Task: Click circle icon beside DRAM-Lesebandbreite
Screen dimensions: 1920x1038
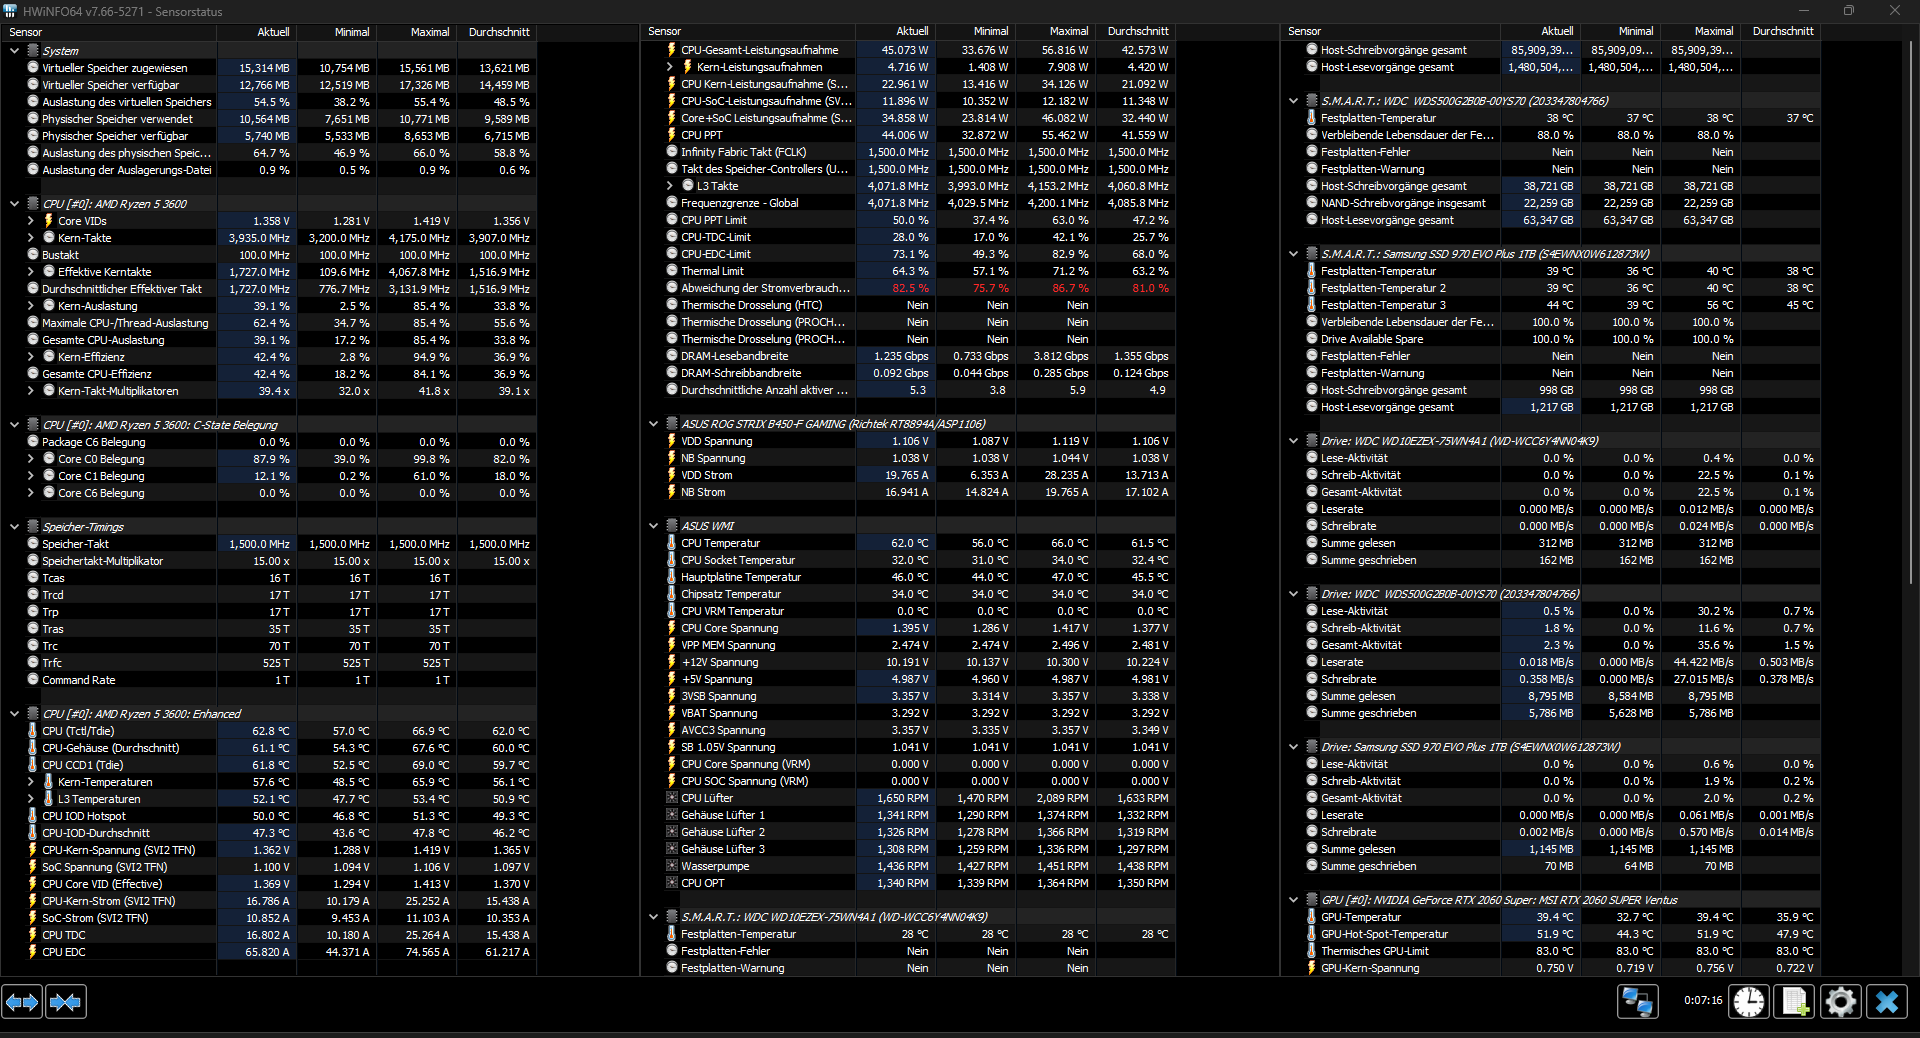Action: (672, 356)
